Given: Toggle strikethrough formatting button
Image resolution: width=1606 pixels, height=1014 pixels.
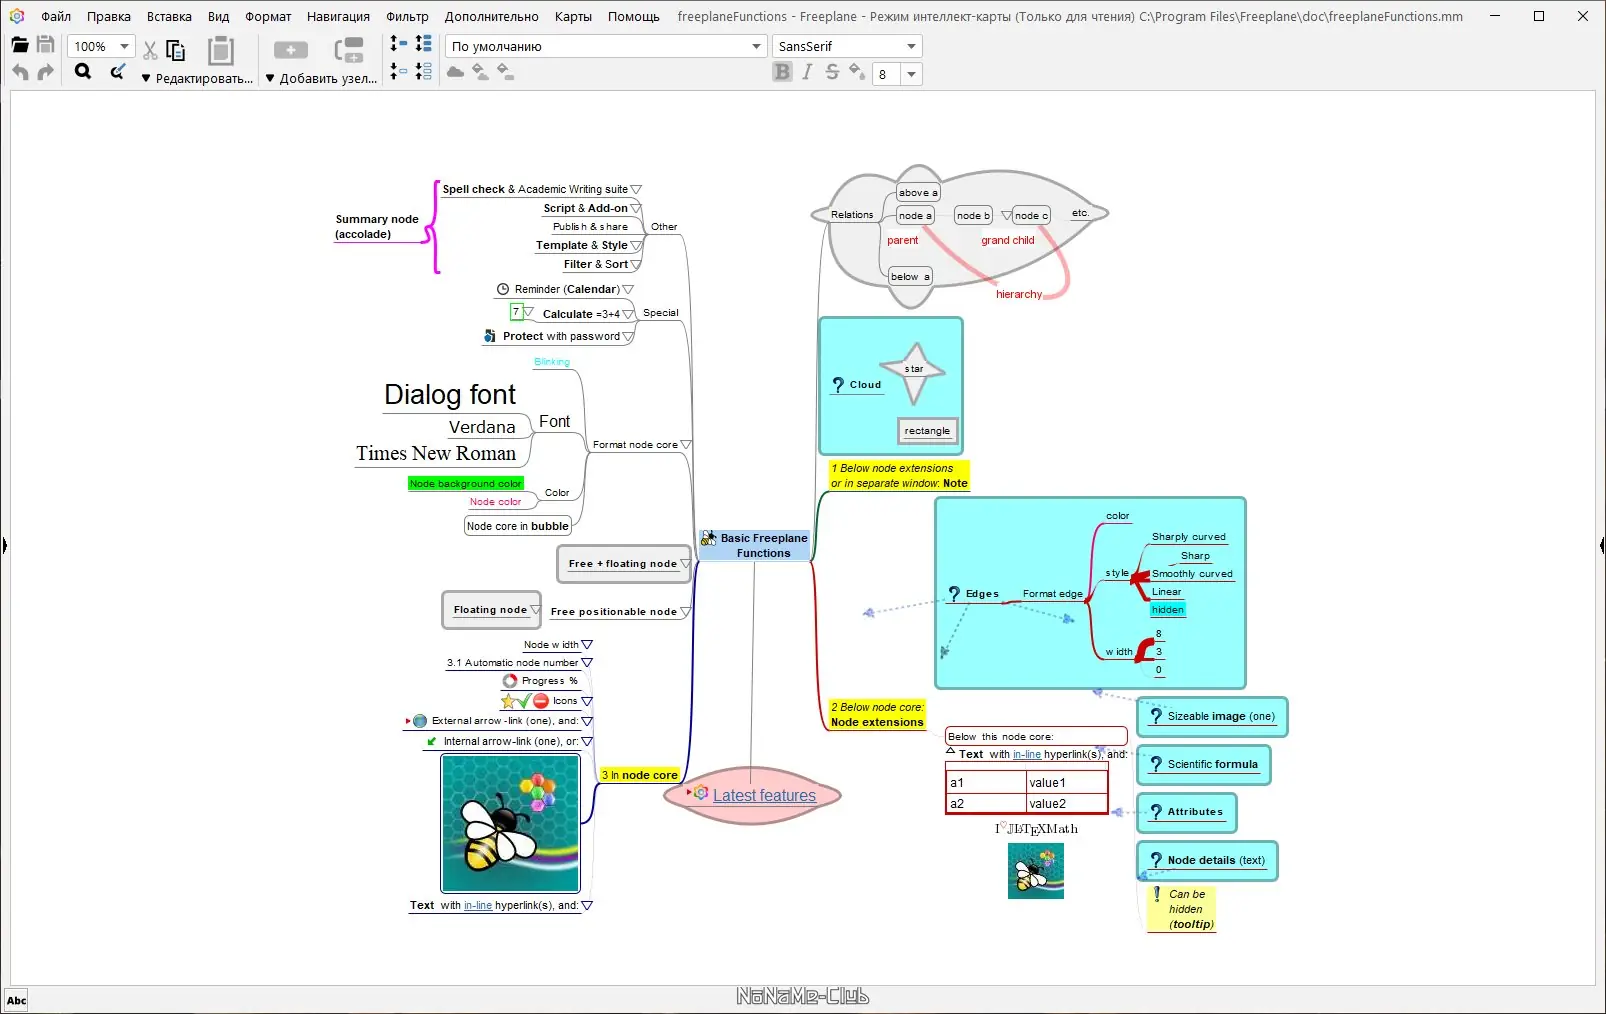Looking at the screenshot, I should click(x=832, y=72).
